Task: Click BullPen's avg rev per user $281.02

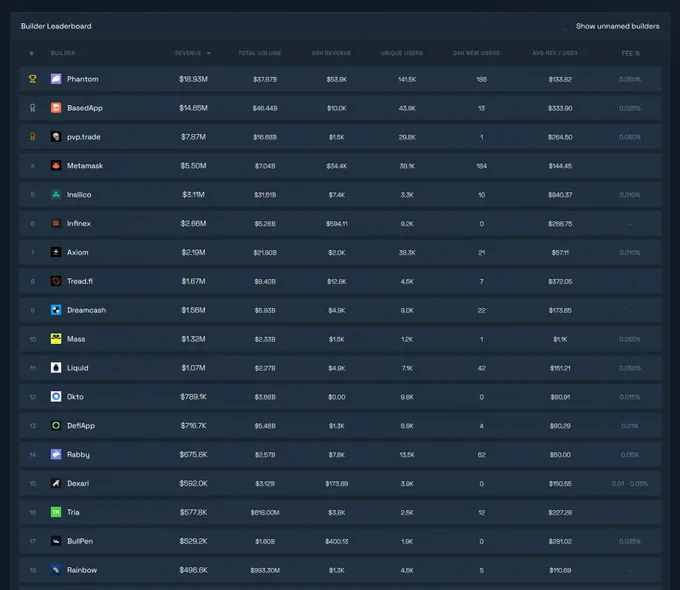Action: (x=560, y=541)
